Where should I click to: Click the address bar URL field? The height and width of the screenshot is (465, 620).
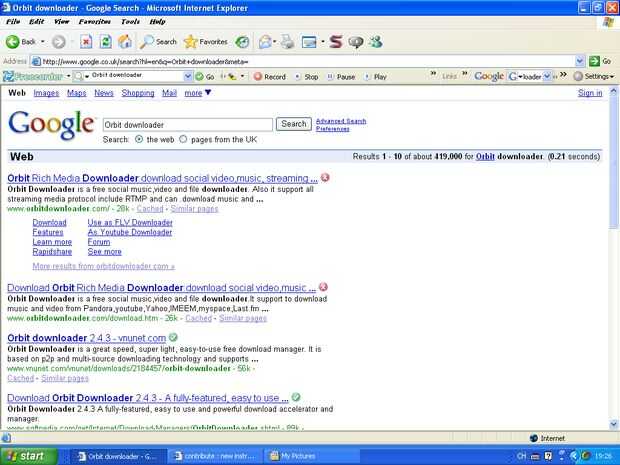303,61
